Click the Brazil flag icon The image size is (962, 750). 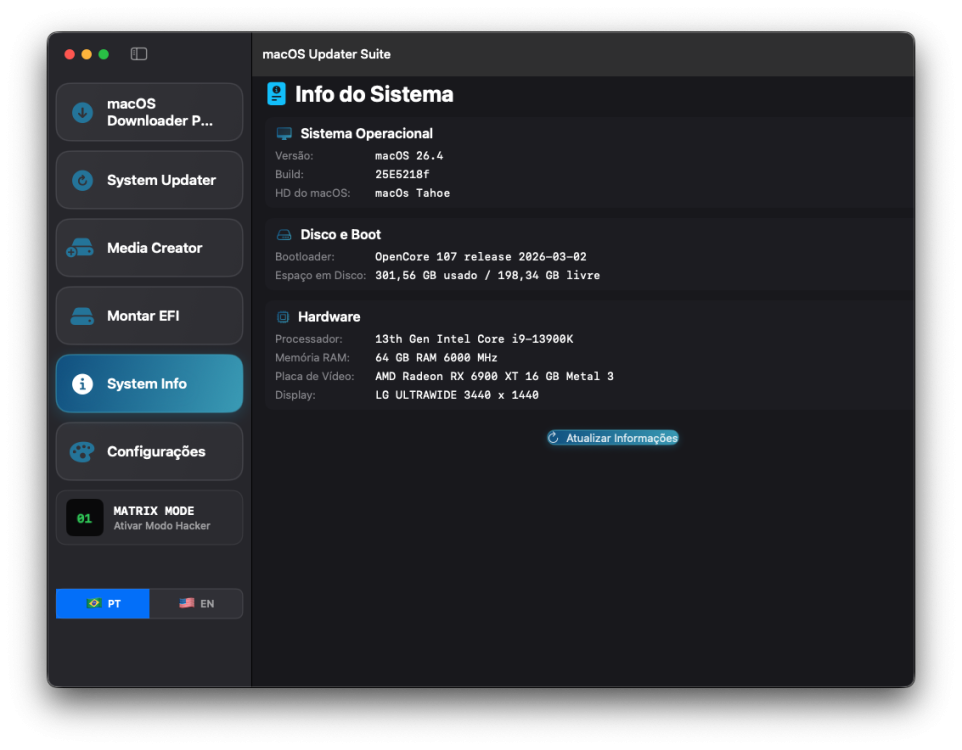tap(94, 603)
